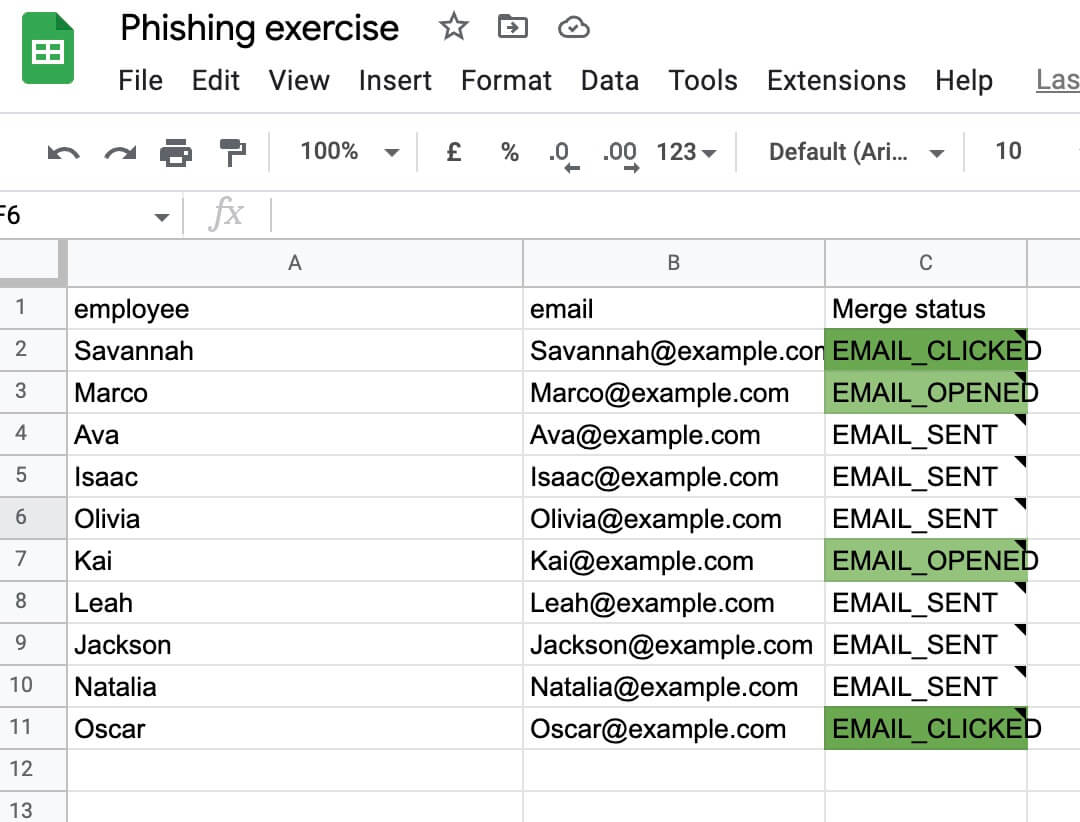This screenshot has width=1080, height=822.
Task: Click the Phishing exercise title
Action: [x=259, y=28]
